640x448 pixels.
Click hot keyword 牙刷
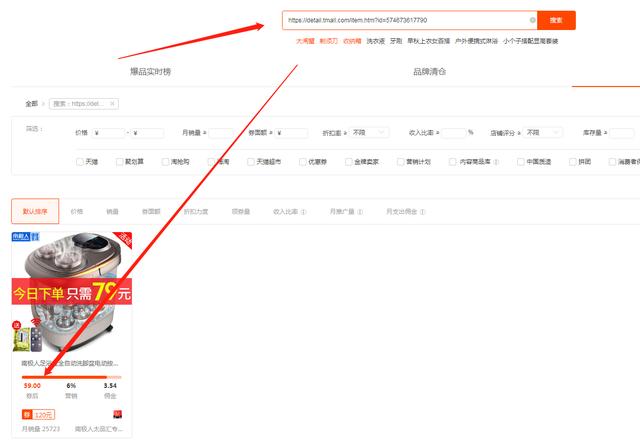(x=396, y=41)
